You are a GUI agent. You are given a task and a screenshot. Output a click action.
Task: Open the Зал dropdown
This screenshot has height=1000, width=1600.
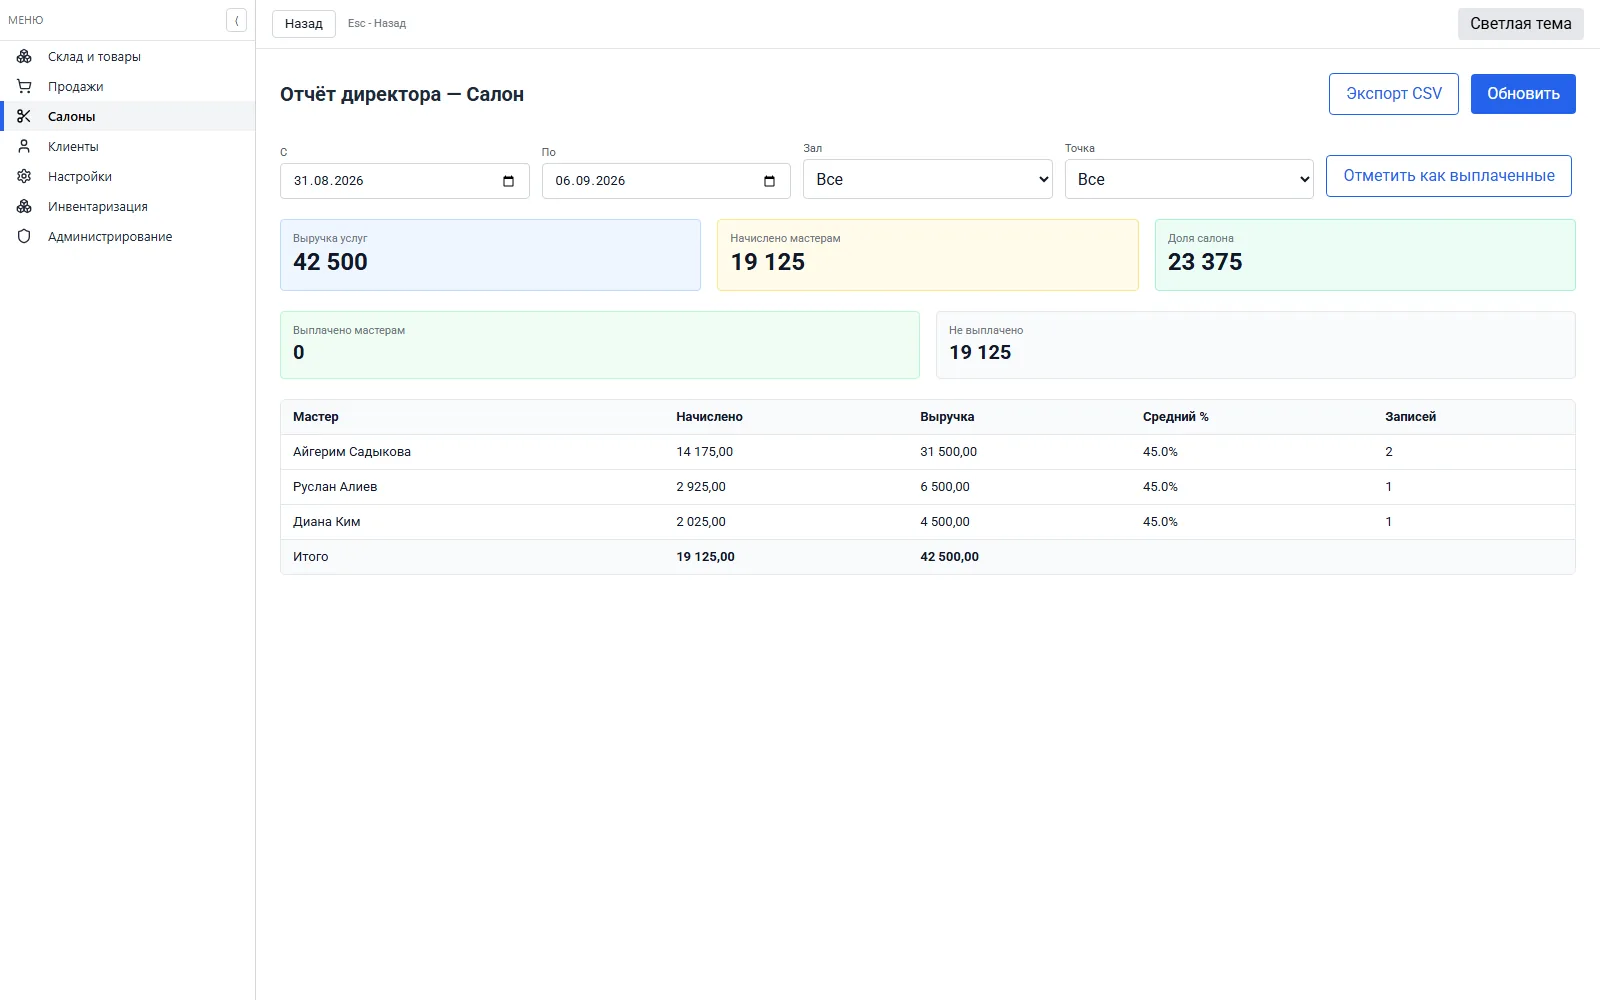pyautogui.click(x=927, y=180)
